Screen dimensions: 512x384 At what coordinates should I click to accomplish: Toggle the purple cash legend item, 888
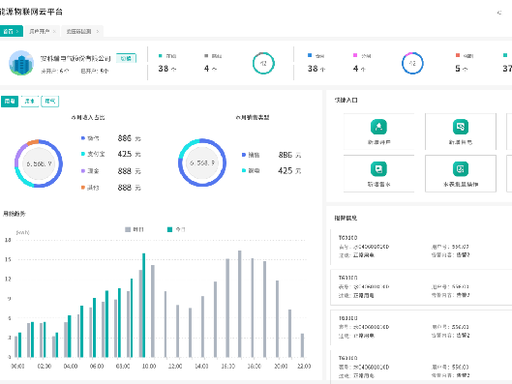coord(111,171)
